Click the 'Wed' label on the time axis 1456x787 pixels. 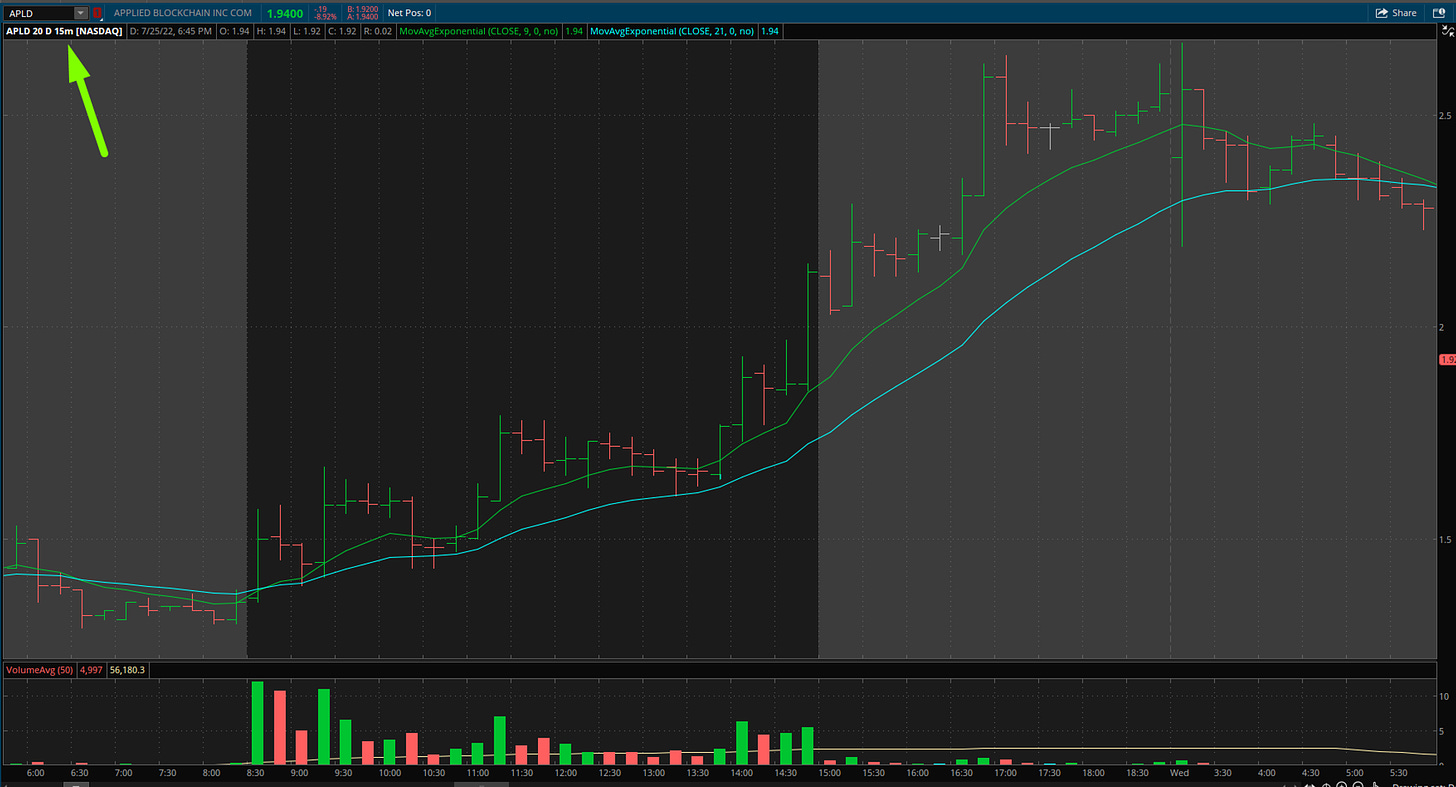(1179, 773)
